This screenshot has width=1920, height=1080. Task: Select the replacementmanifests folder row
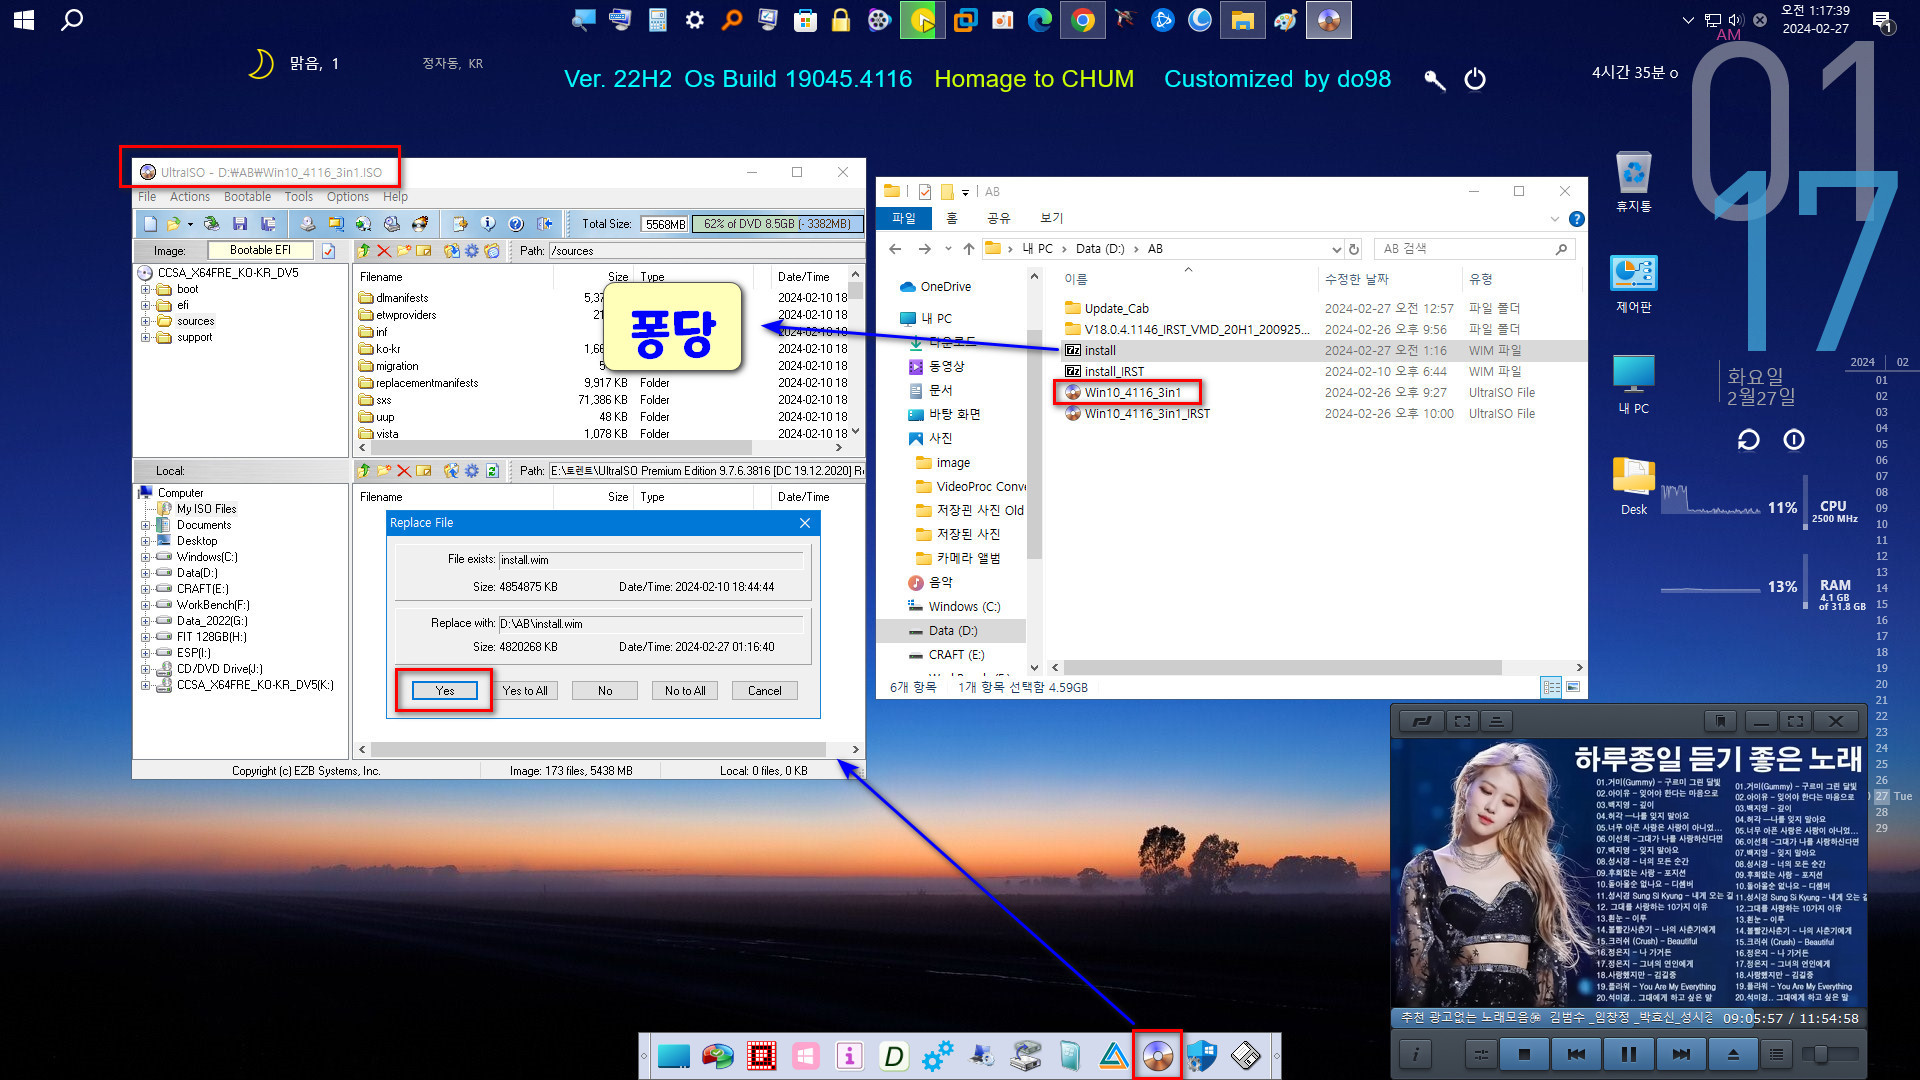[603, 383]
